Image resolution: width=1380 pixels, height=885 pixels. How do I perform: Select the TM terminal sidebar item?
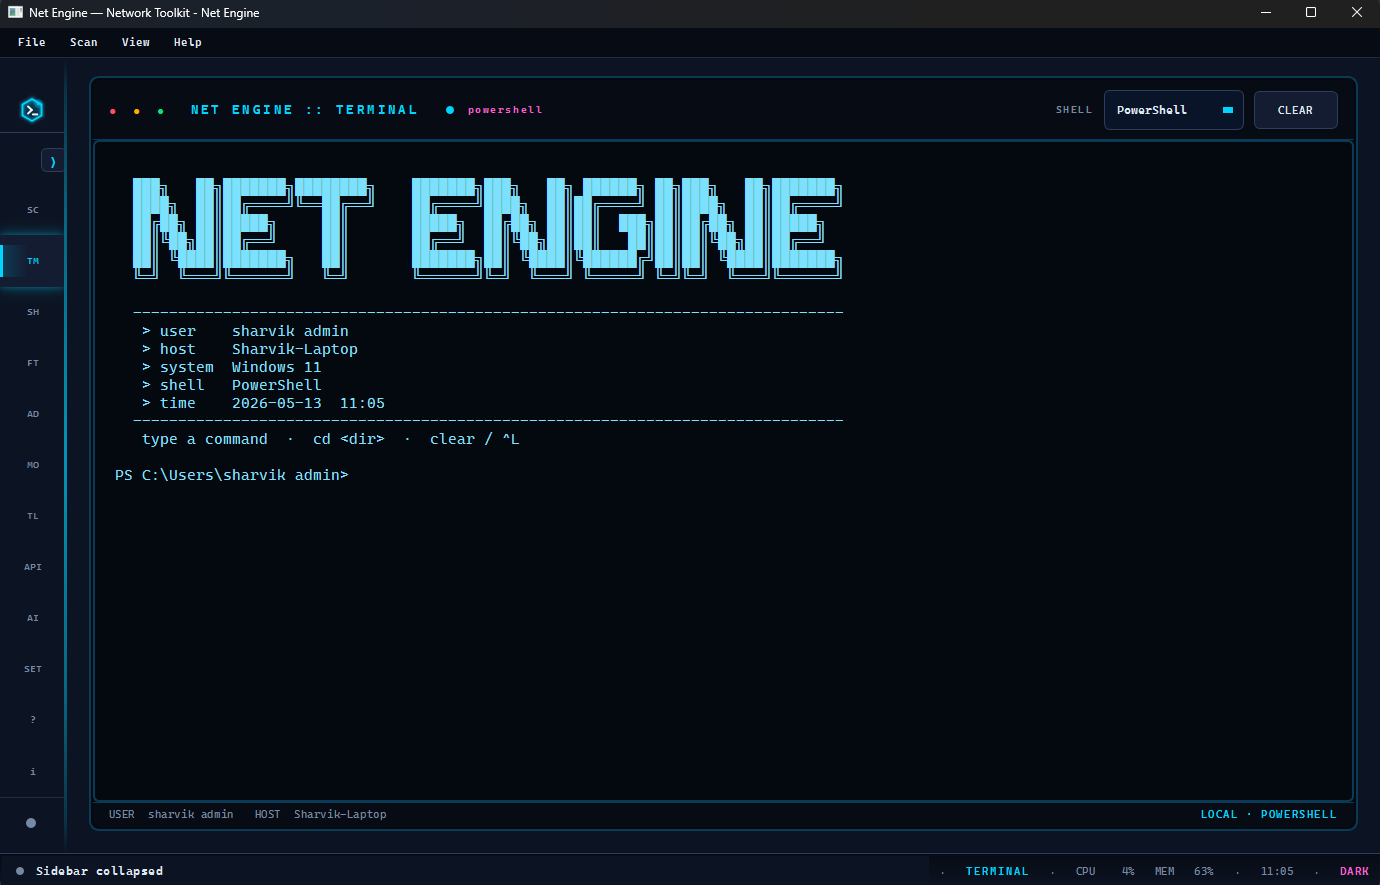(33, 261)
